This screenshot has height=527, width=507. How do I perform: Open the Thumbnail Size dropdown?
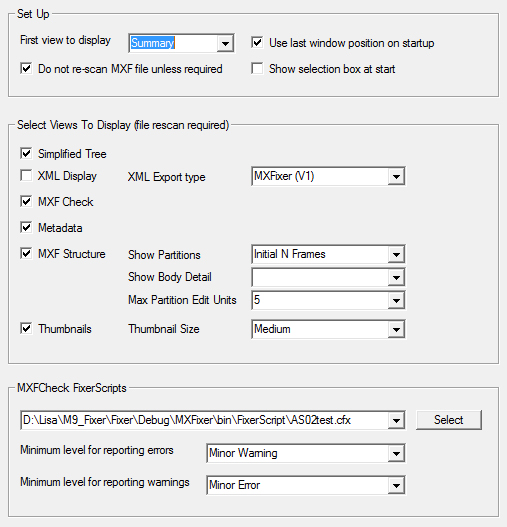click(x=396, y=329)
